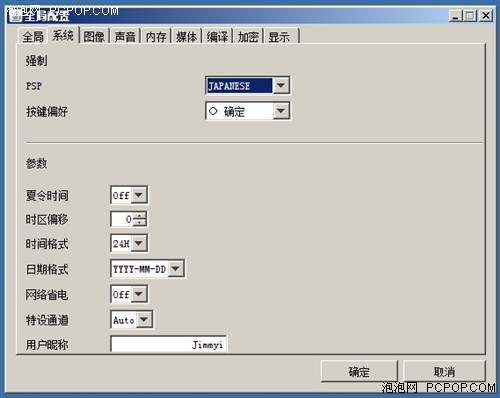Open the 媒体 tab

187,36
